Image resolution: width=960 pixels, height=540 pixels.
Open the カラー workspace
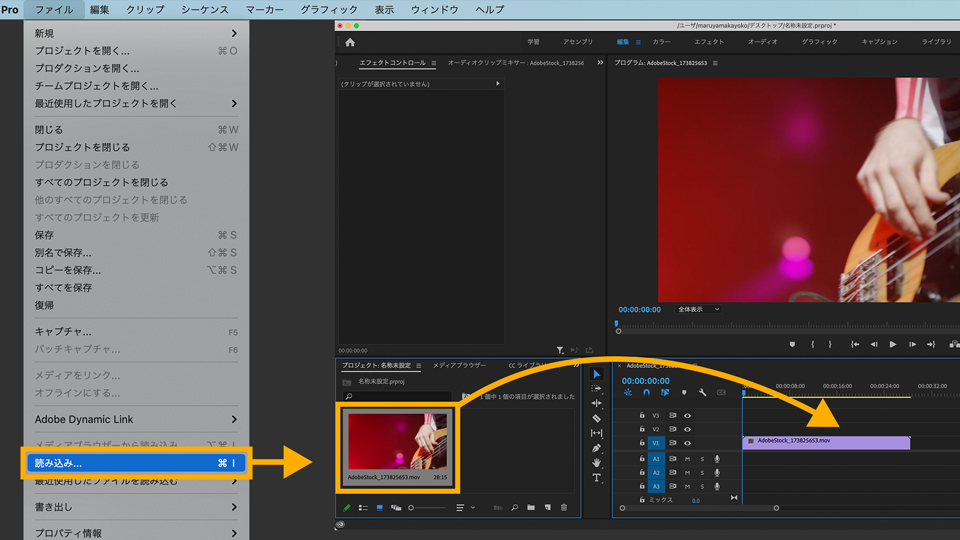point(661,42)
